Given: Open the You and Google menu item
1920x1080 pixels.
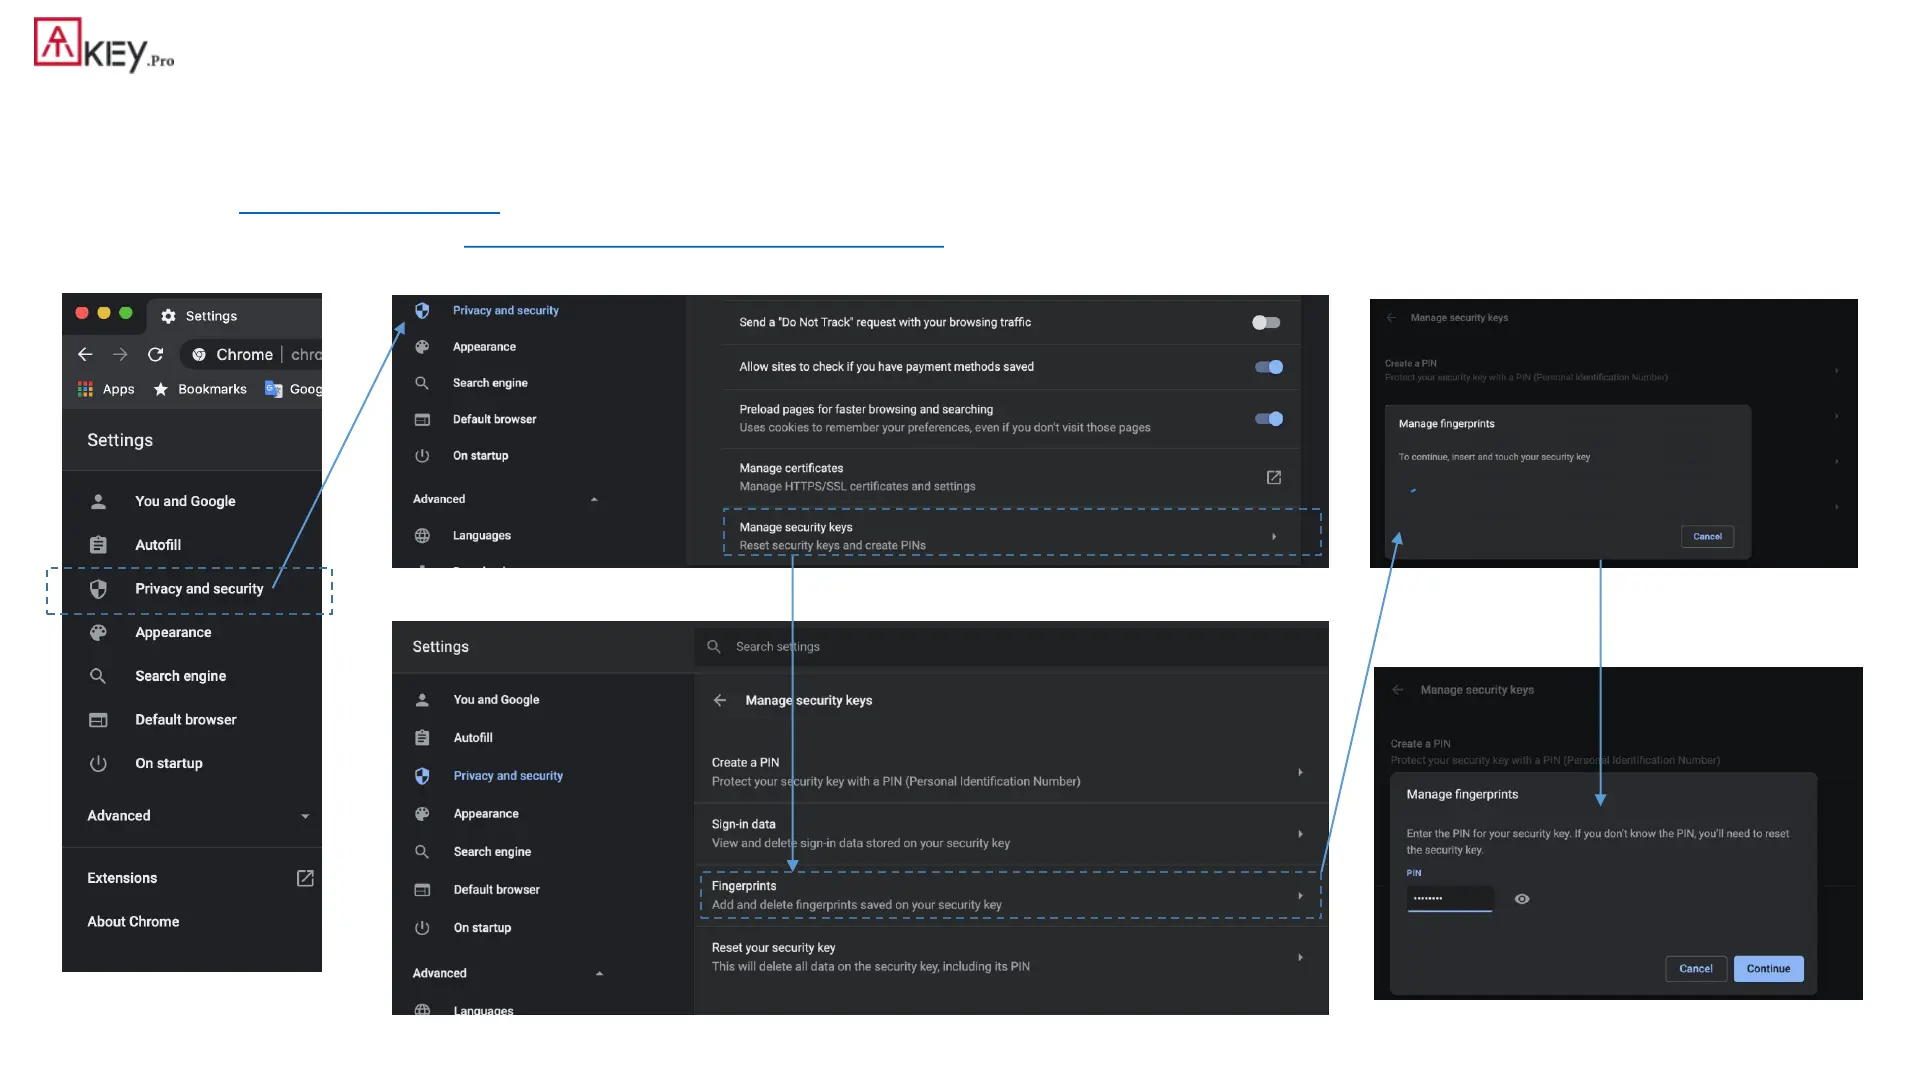Looking at the screenshot, I should tap(185, 501).
